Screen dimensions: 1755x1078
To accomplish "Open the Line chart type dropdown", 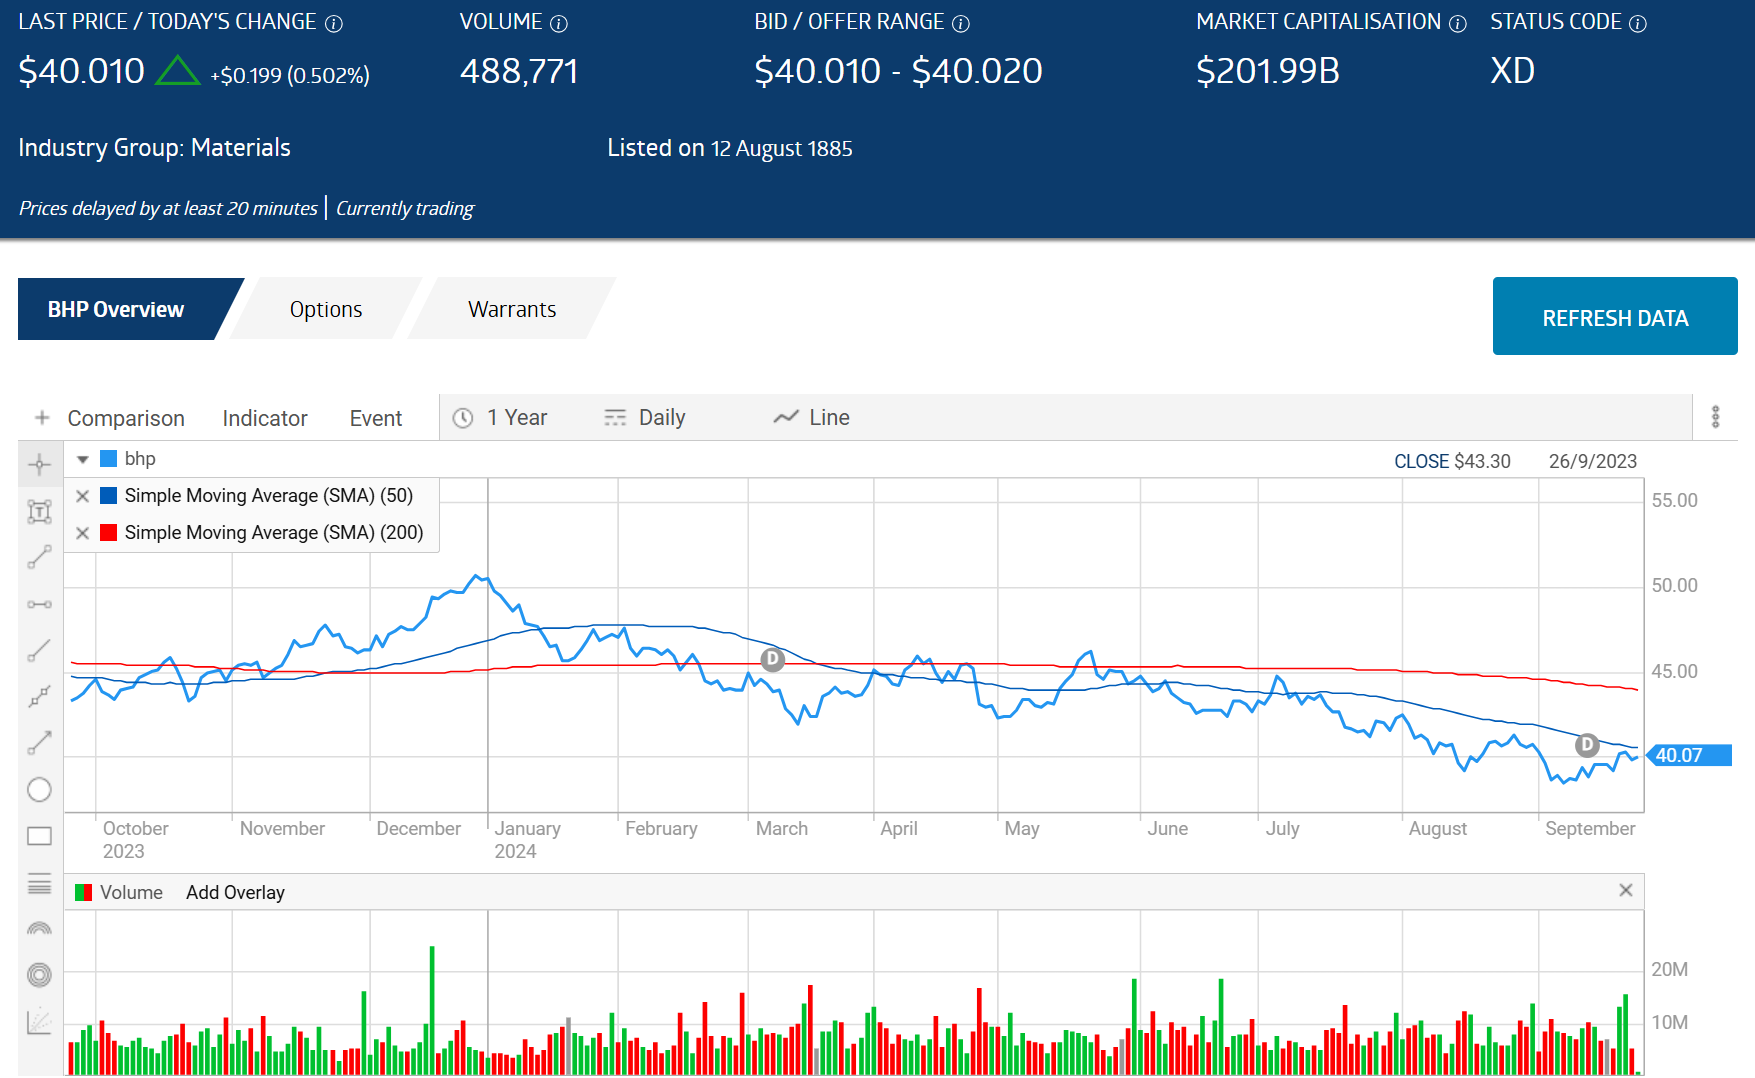I will point(811,418).
